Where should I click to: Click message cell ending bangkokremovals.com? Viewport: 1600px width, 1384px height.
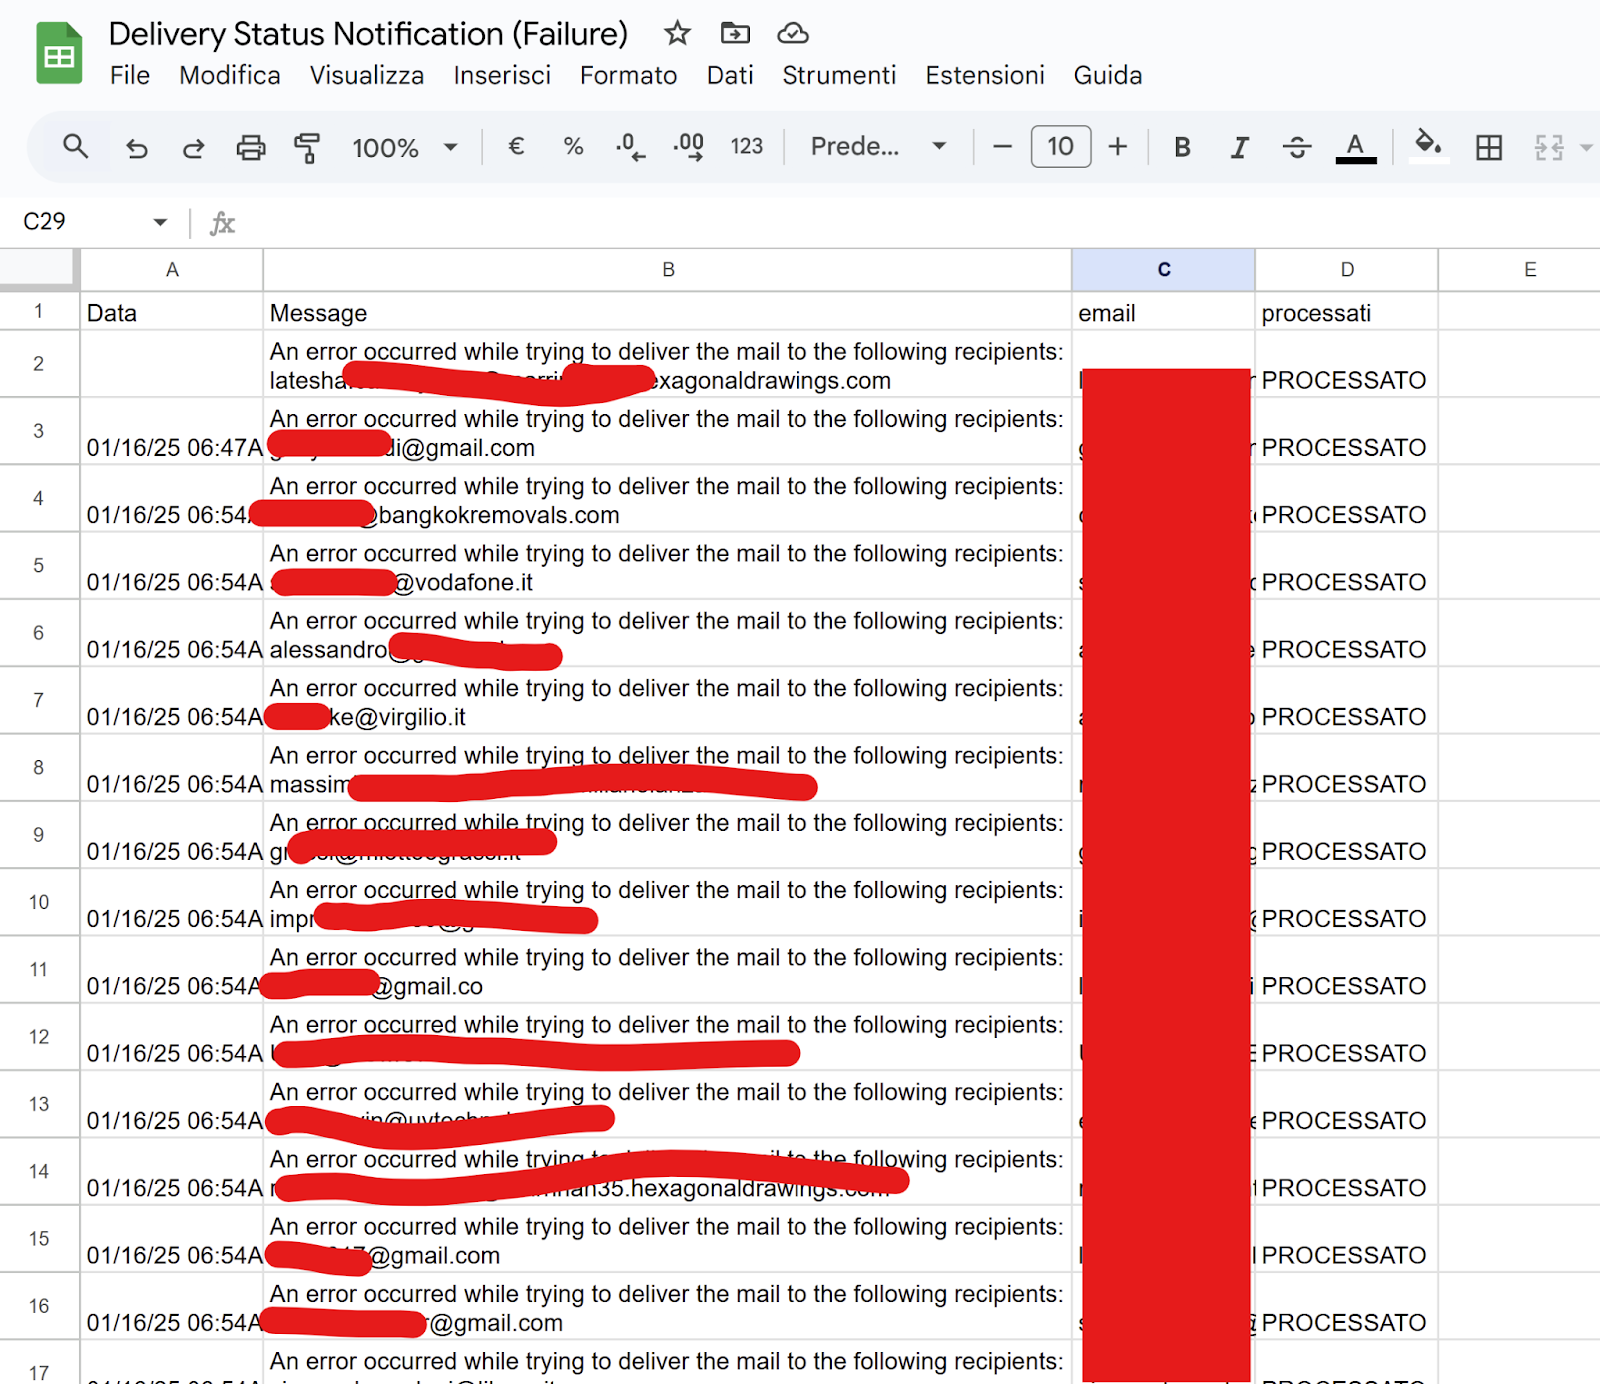point(668,499)
